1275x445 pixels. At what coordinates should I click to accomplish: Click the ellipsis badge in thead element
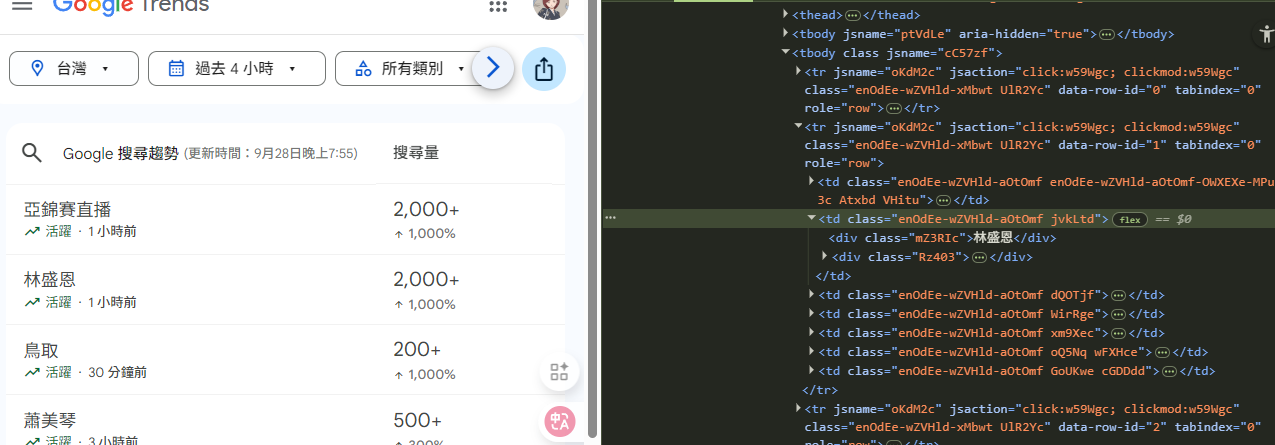853,16
